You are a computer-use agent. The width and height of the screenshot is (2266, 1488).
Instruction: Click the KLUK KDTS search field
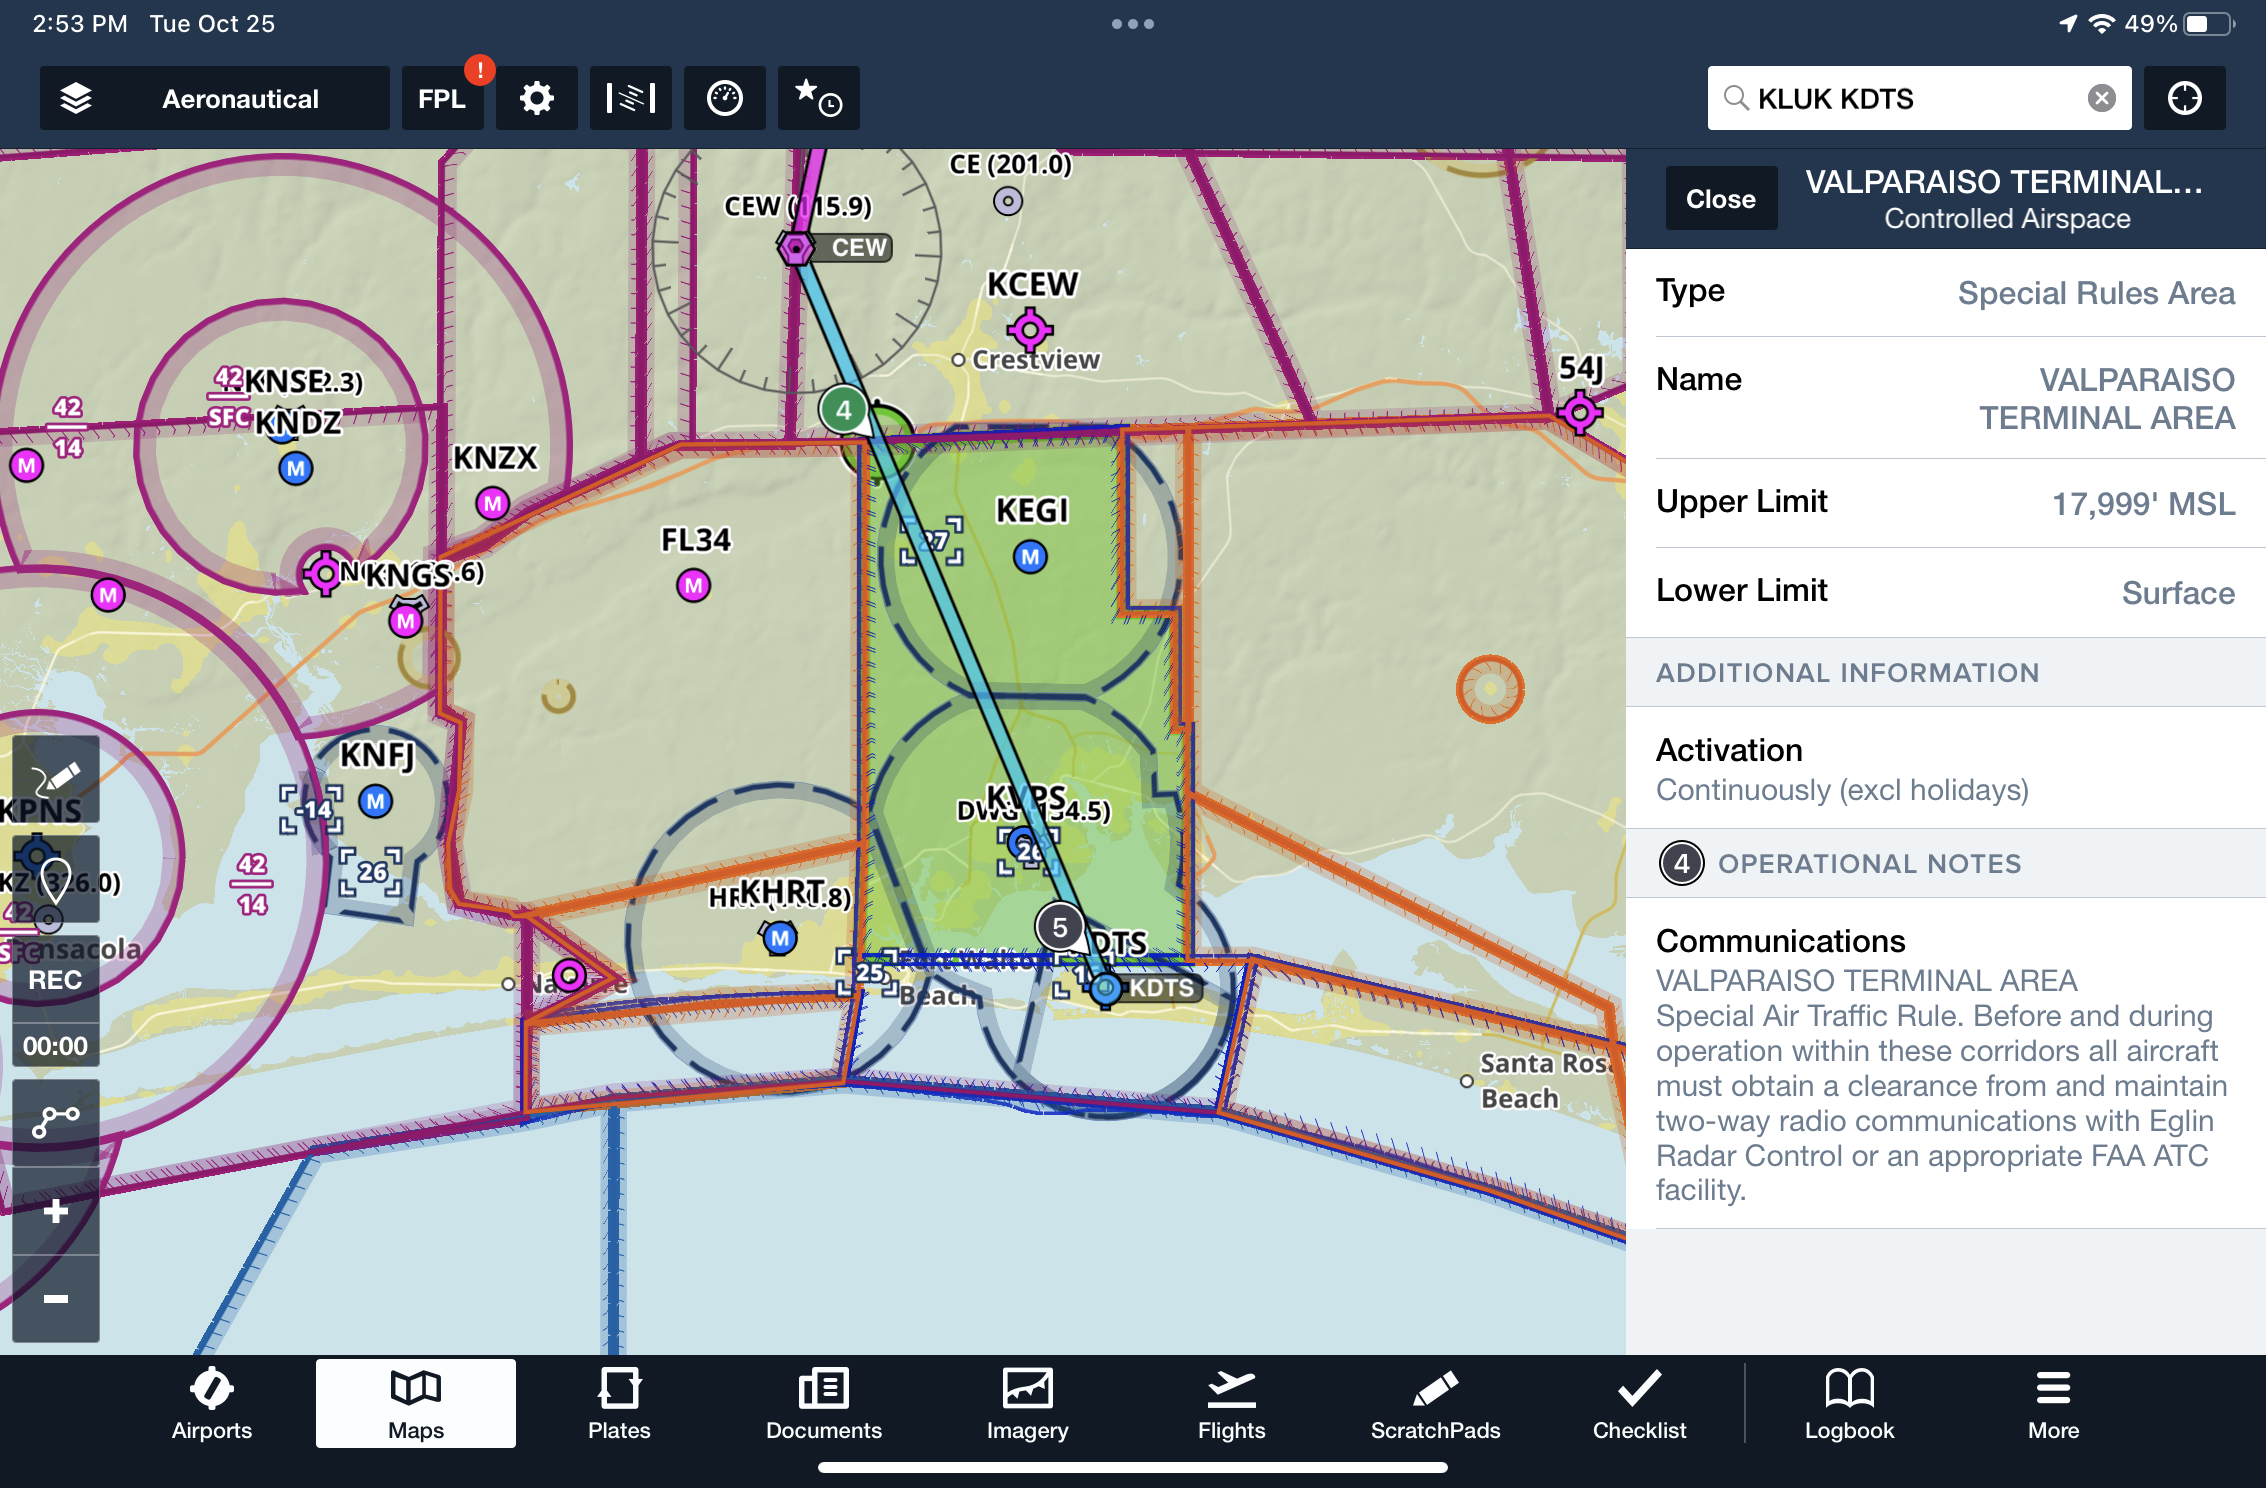click(x=1919, y=98)
